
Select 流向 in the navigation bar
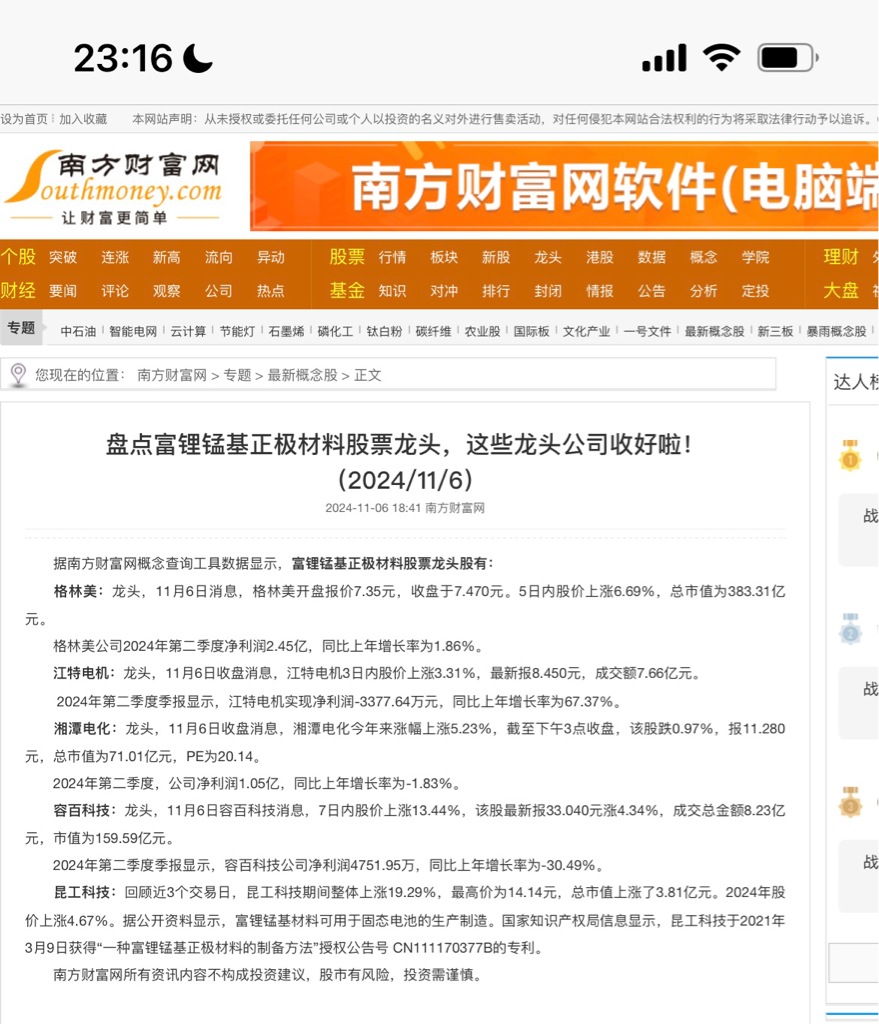point(219,257)
